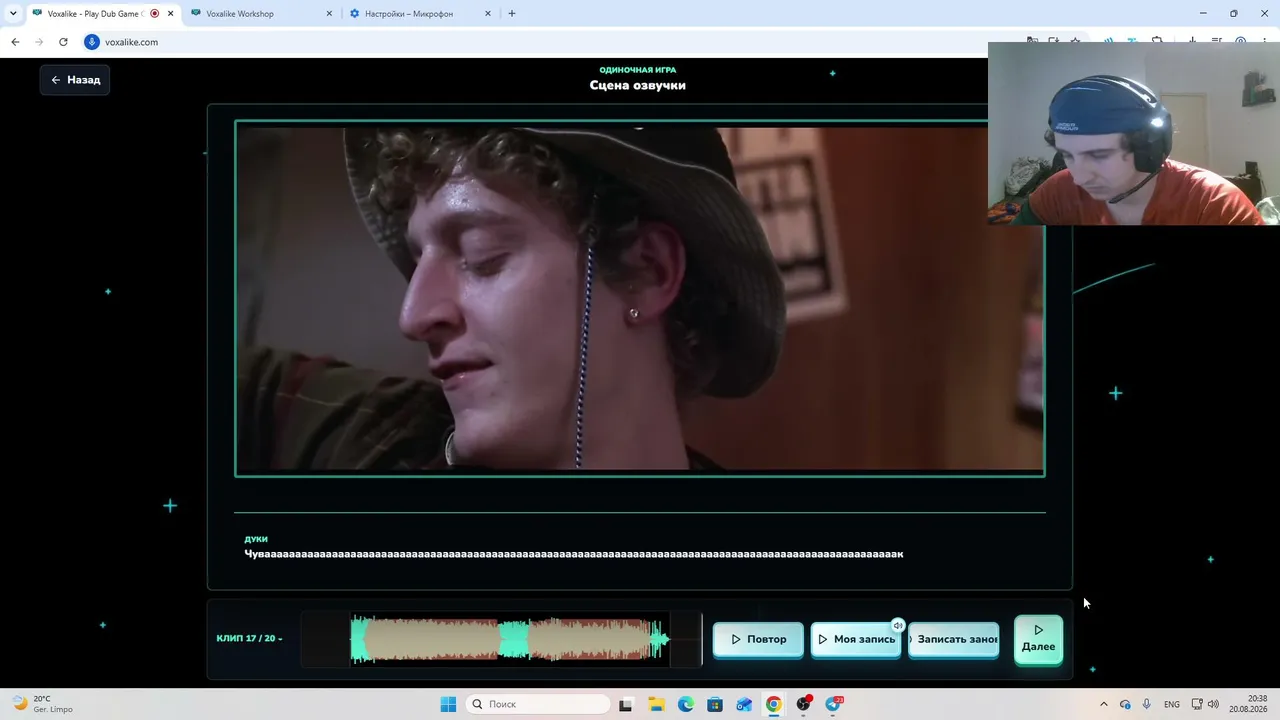
Task: Seek within the audio waveform
Action: point(501,639)
